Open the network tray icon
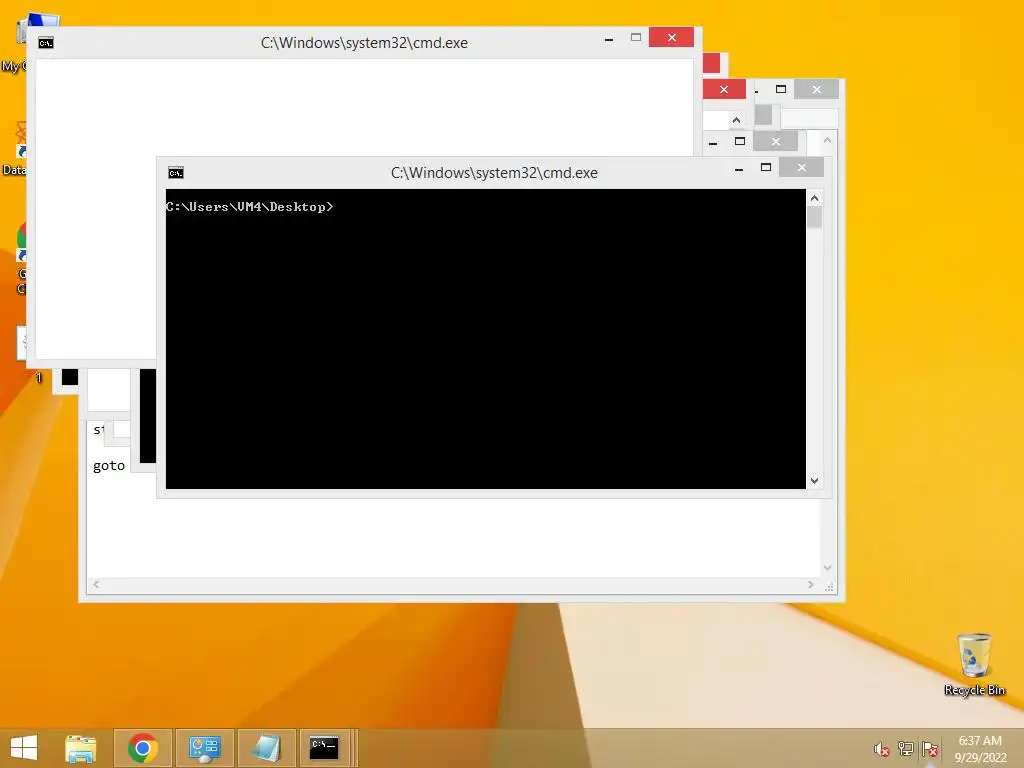This screenshot has width=1024, height=768. click(x=905, y=749)
